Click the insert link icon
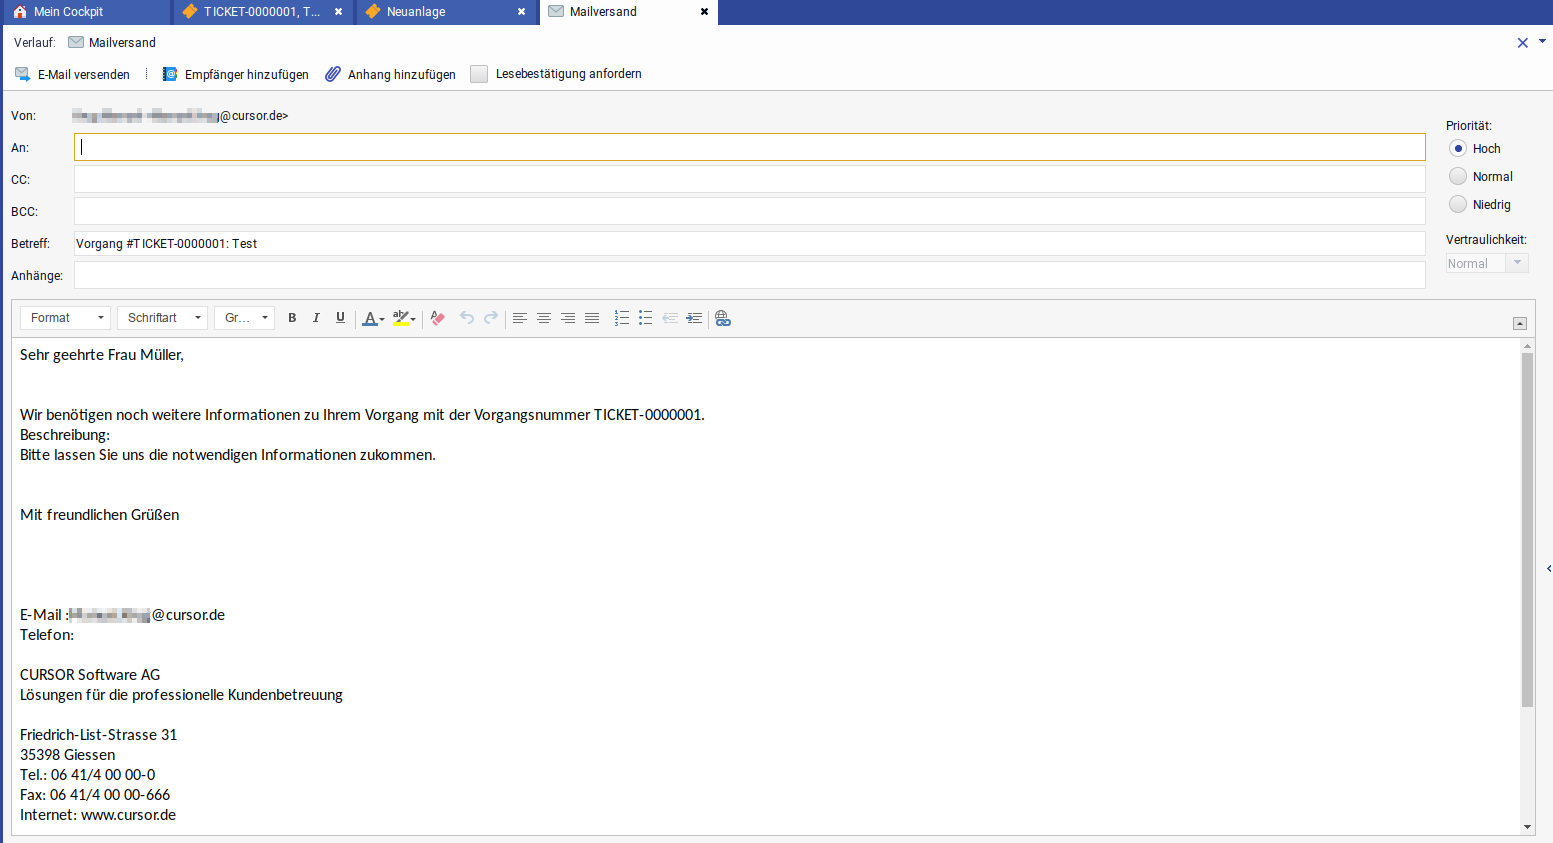Image resolution: width=1553 pixels, height=843 pixels. [x=723, y=318]
